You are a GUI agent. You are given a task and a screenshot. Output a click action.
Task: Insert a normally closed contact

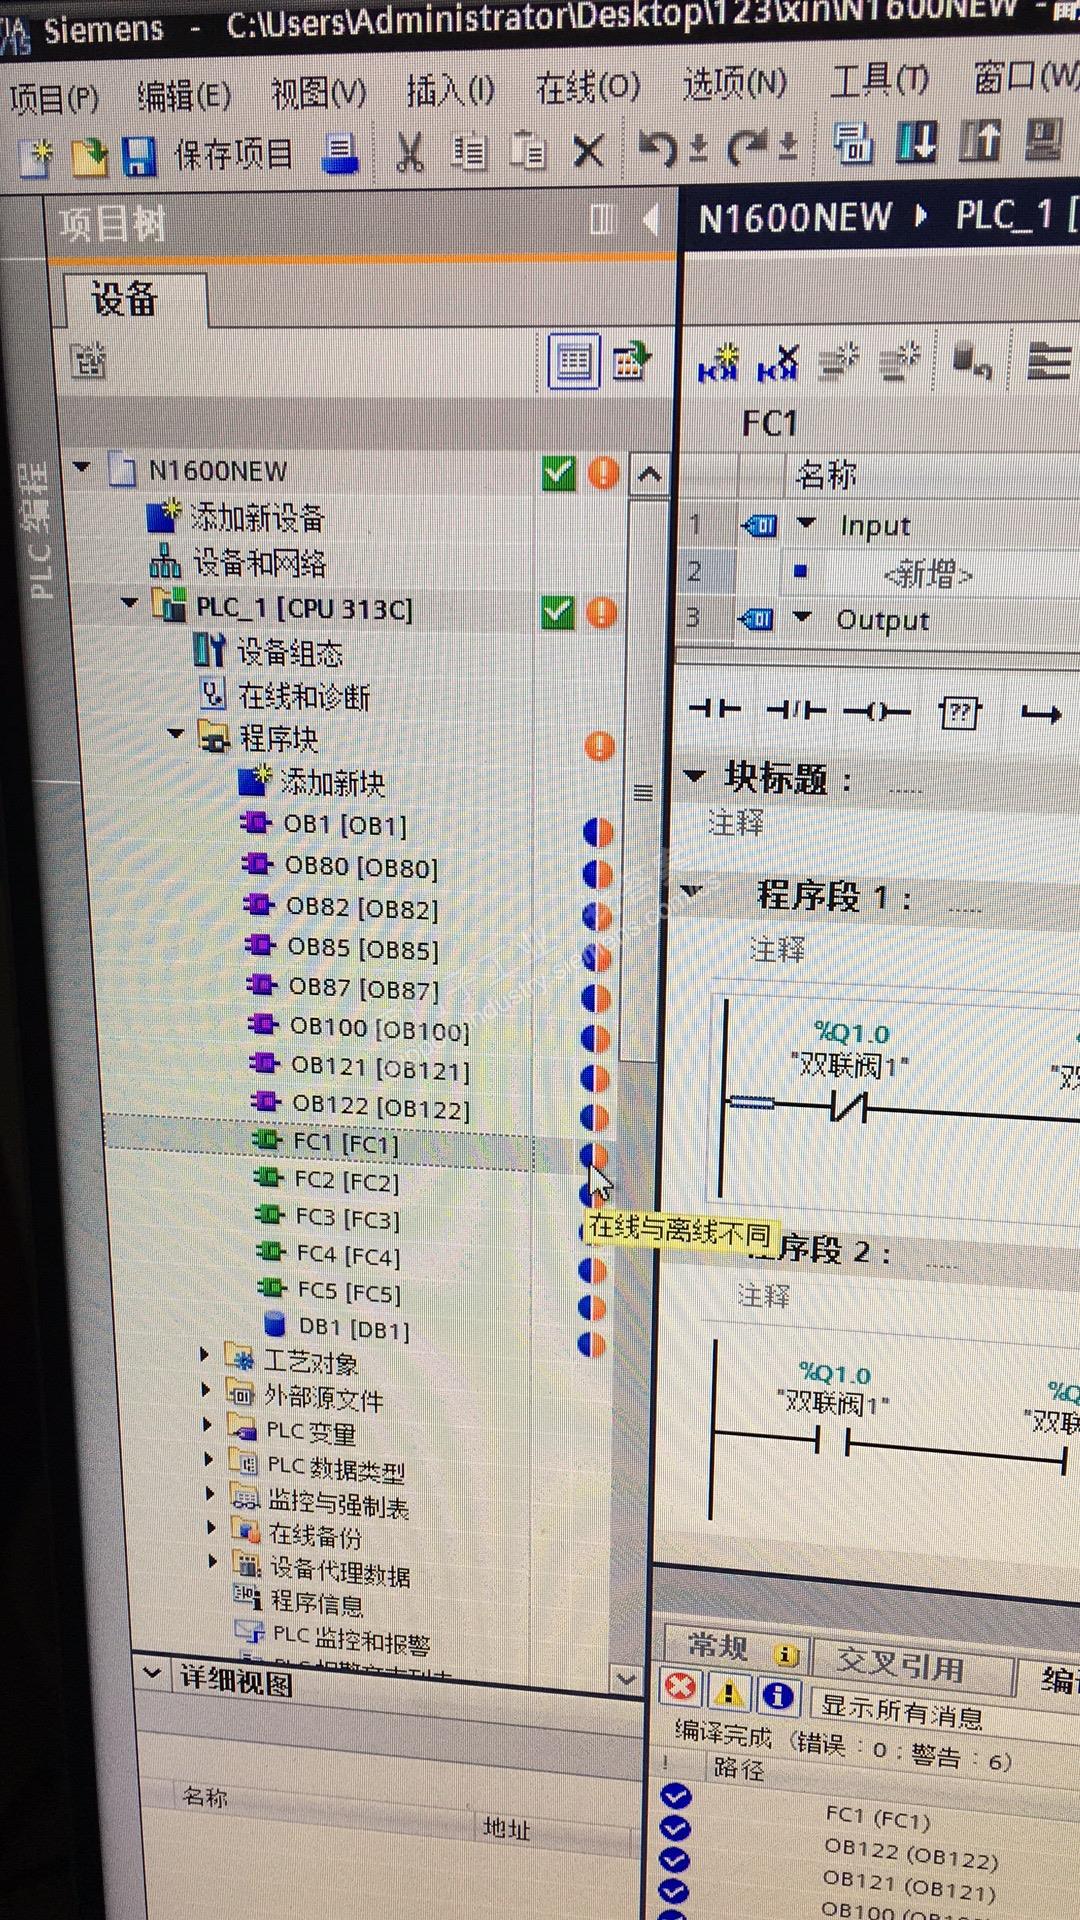pos(795,711)
